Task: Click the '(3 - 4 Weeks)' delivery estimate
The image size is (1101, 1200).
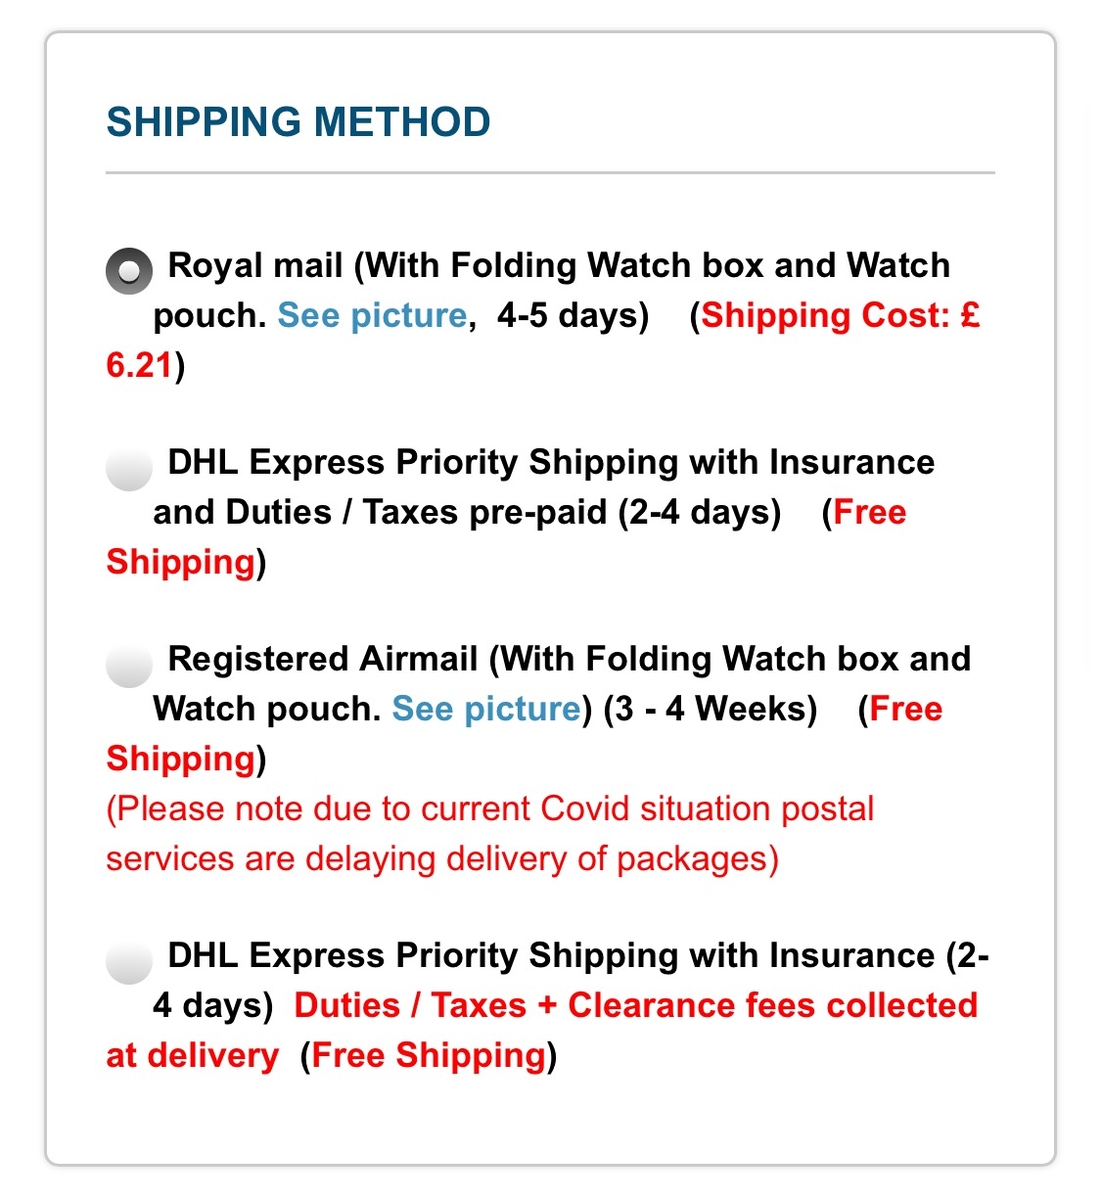Action: point(710,709)
